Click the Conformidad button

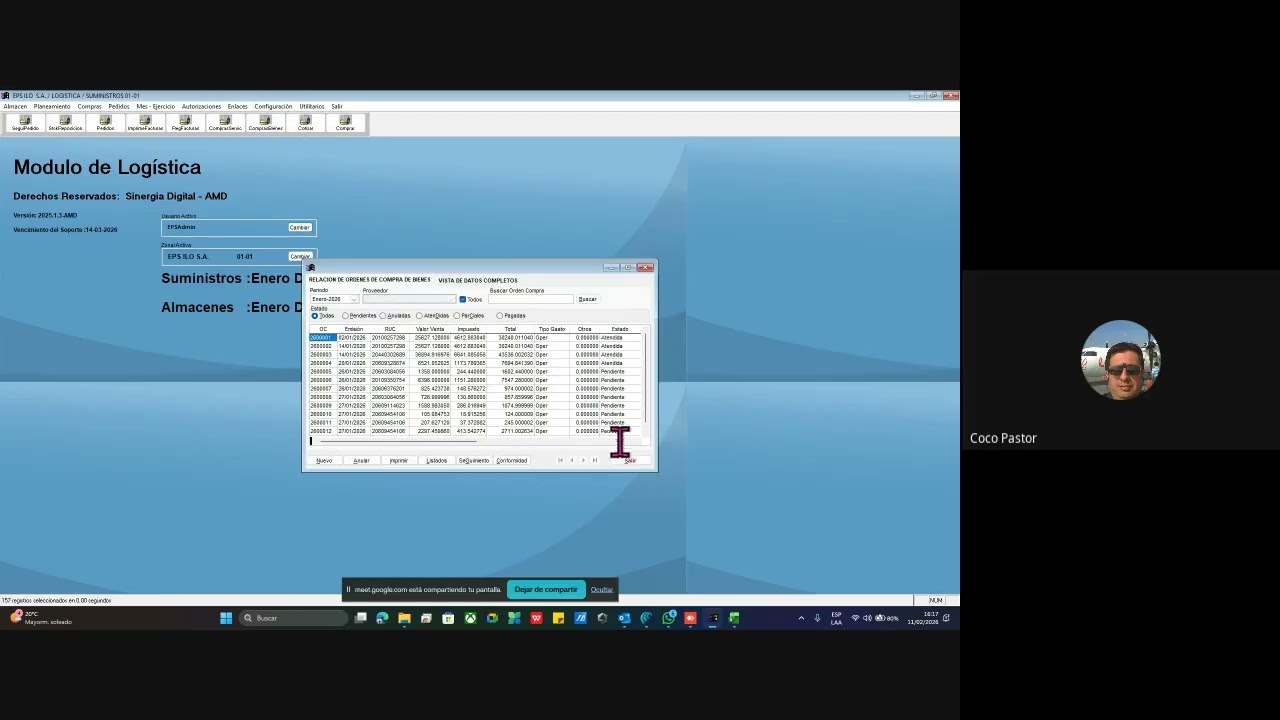(511, 460)
